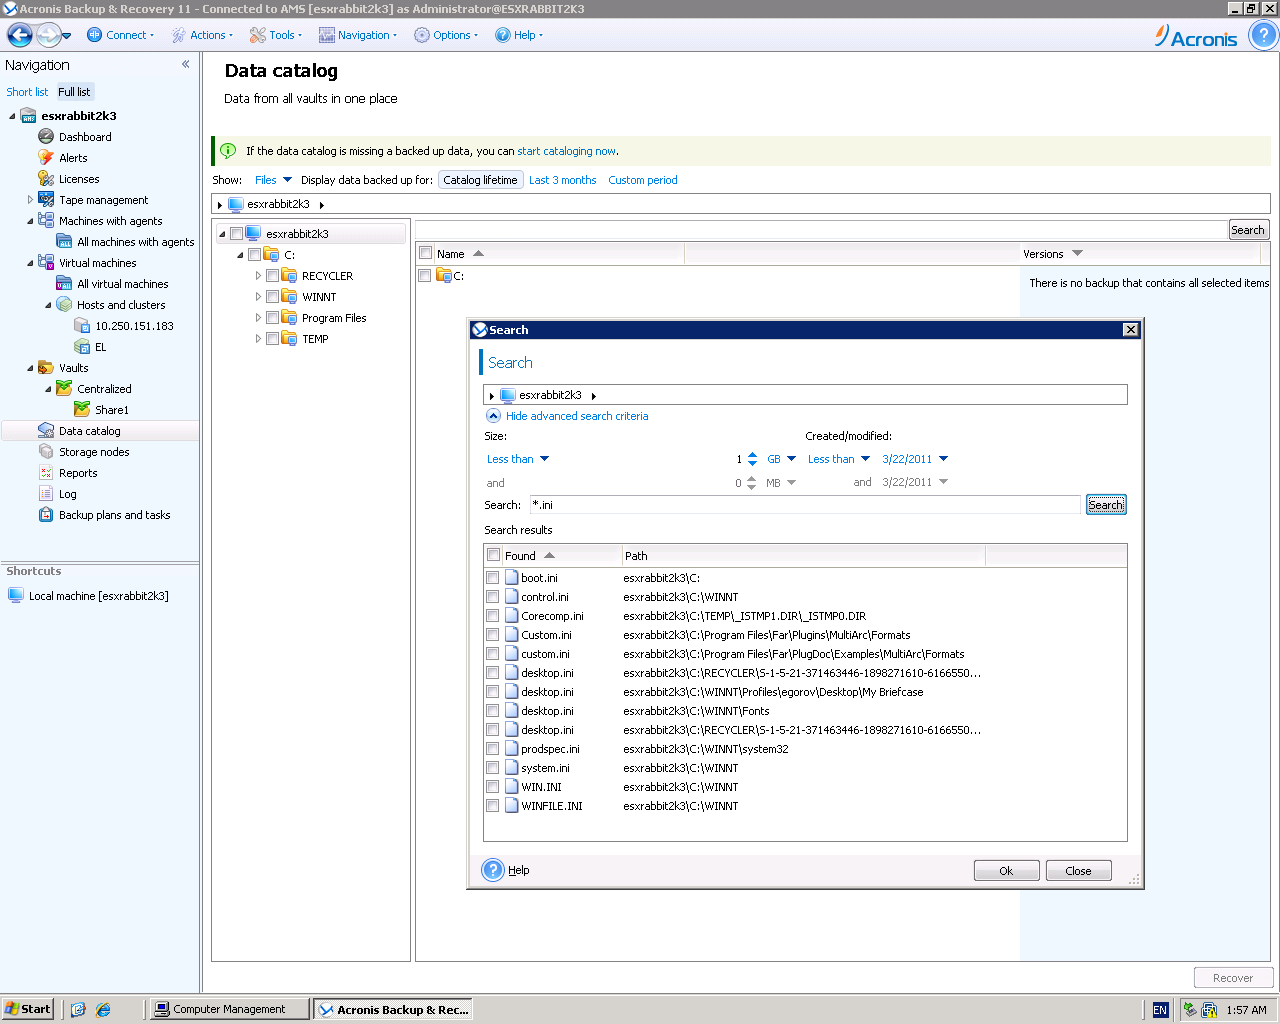This screenshot has width=1280, height=1024.
Task: Click the Data catalog icon in navigation
Action: 46,431
